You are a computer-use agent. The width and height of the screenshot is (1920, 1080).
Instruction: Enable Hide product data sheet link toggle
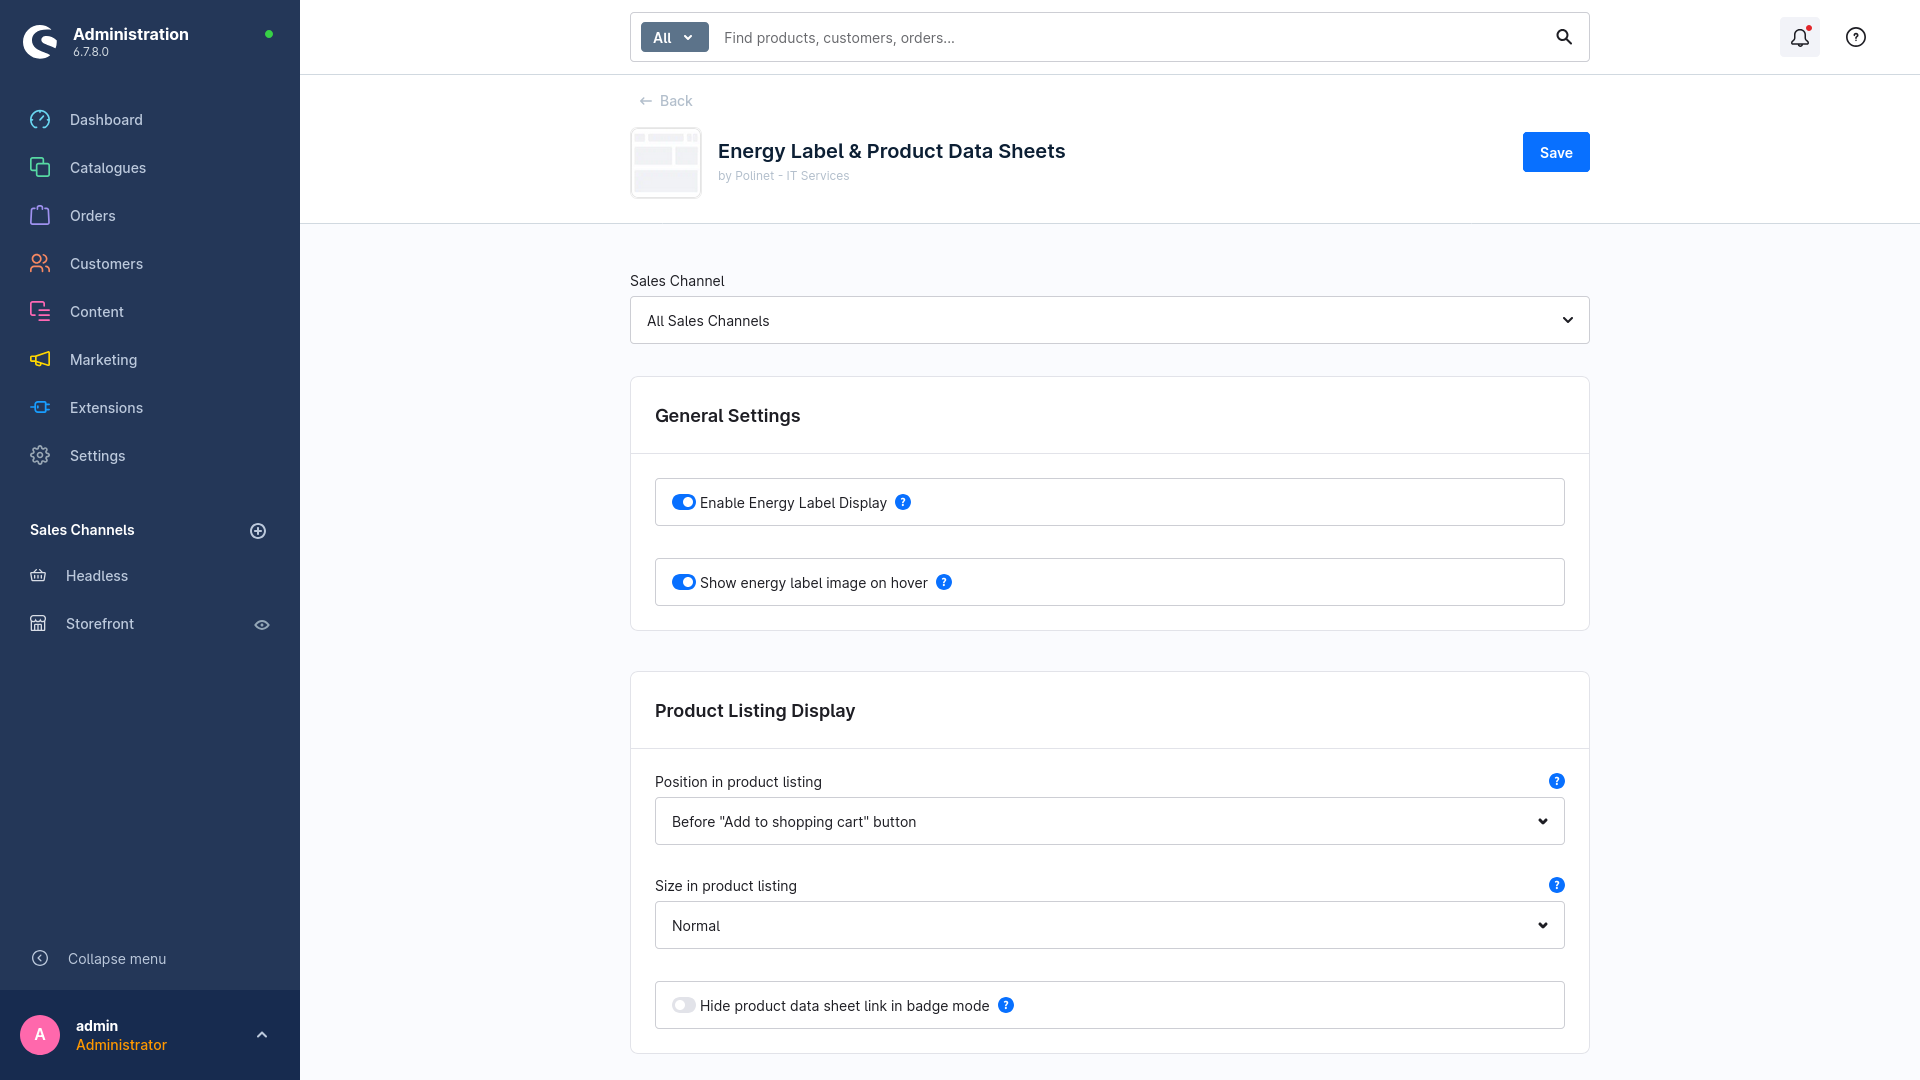click(x=684, y=1005)
